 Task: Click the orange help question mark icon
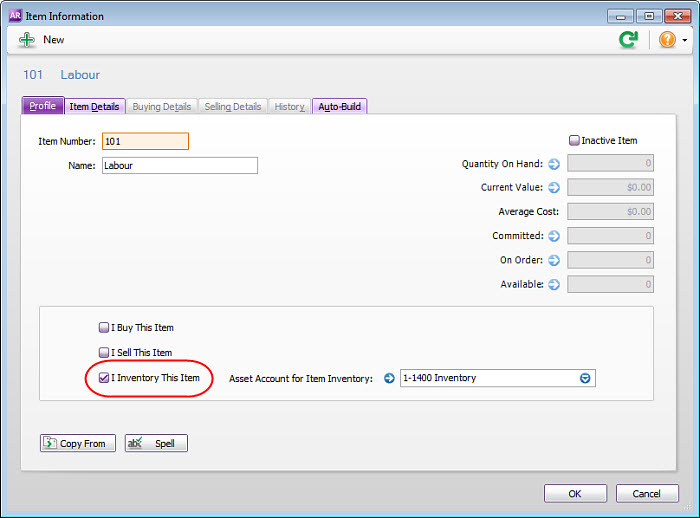coord(667,40)
